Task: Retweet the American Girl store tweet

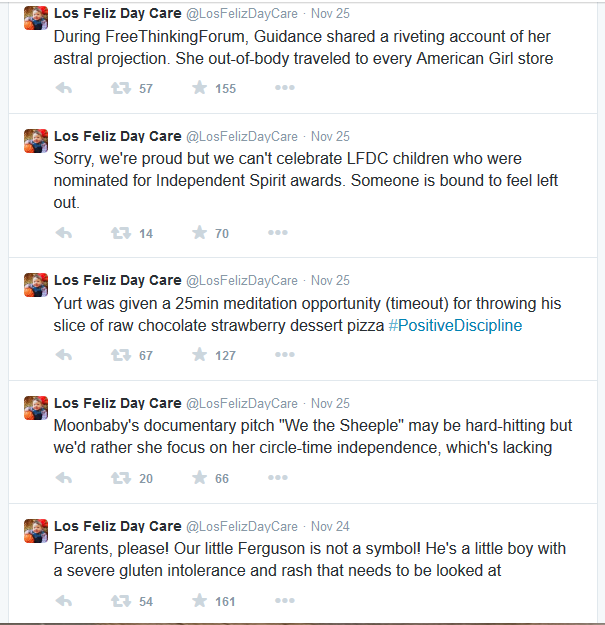Action: (121, 88)
